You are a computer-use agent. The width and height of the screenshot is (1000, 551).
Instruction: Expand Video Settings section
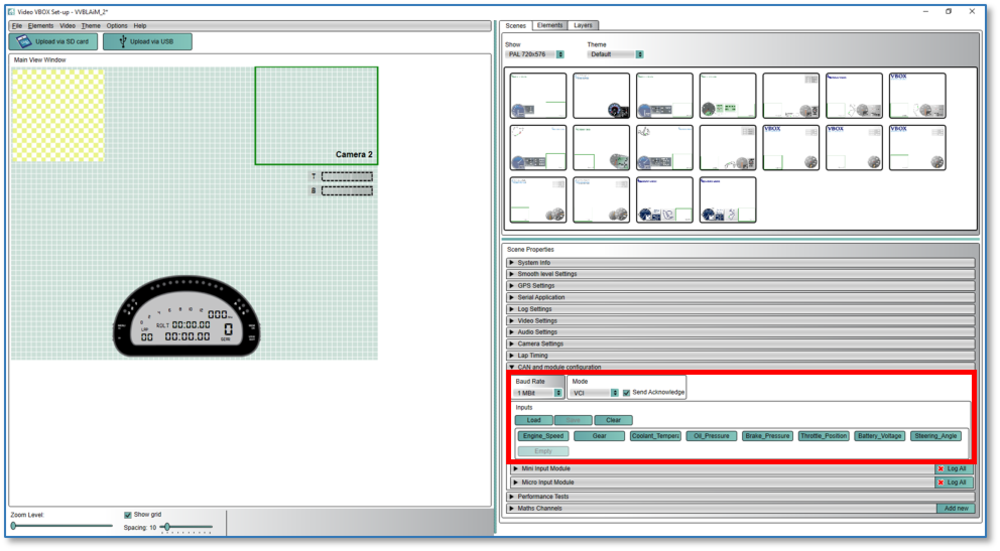(x=741, y=321)
